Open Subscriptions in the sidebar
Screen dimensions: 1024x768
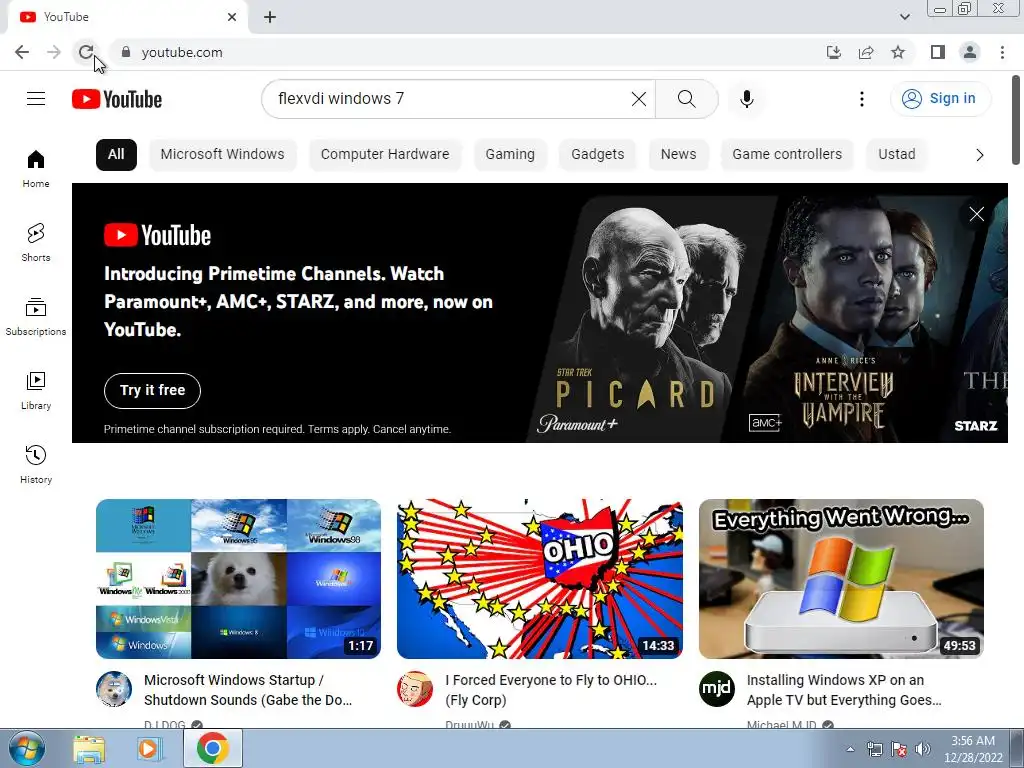point(36,316)
